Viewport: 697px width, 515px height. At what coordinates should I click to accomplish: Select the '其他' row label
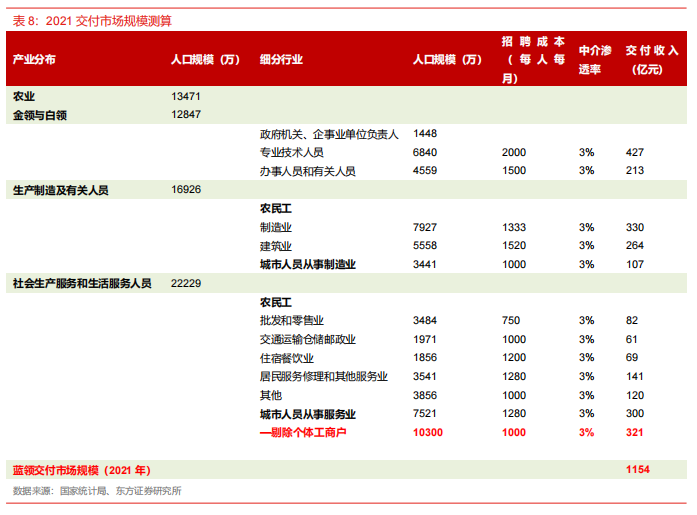coord(271,395)
